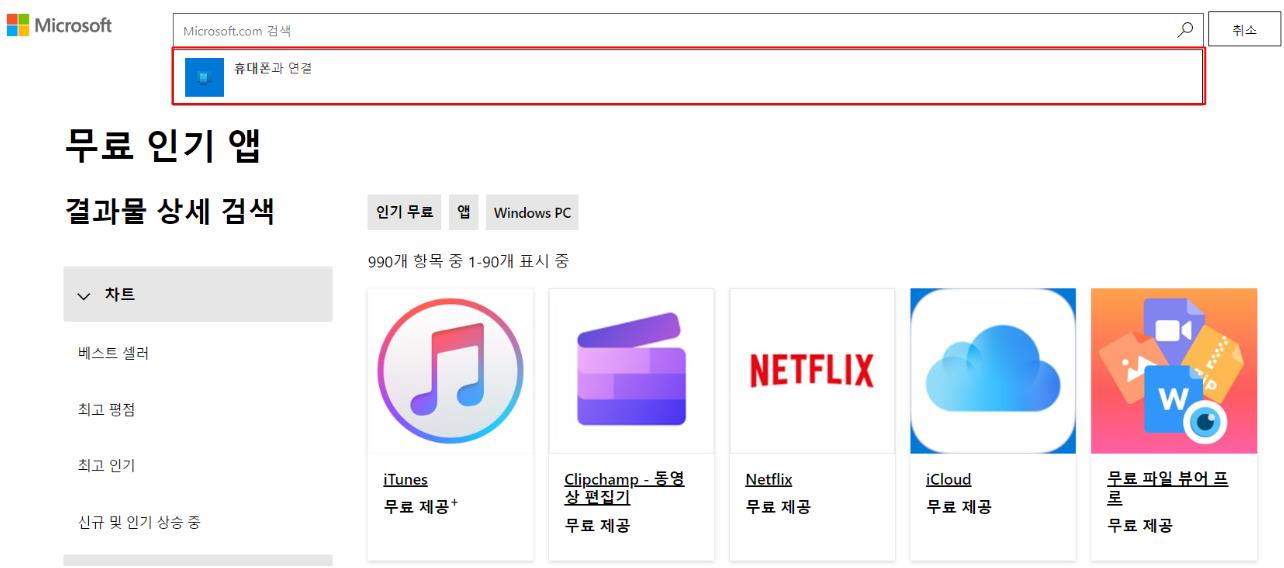Image resolution: width=1284 pixels, height=568 pixels.
Task: Click 무료 제공 under Netflix
Action: [x=778, y=507]
